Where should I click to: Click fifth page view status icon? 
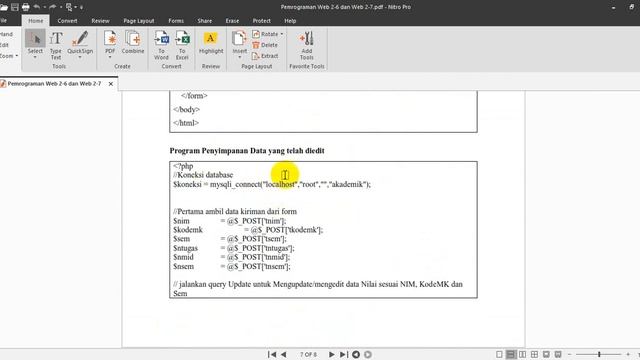pyautogui.click(x=546, y=354)
